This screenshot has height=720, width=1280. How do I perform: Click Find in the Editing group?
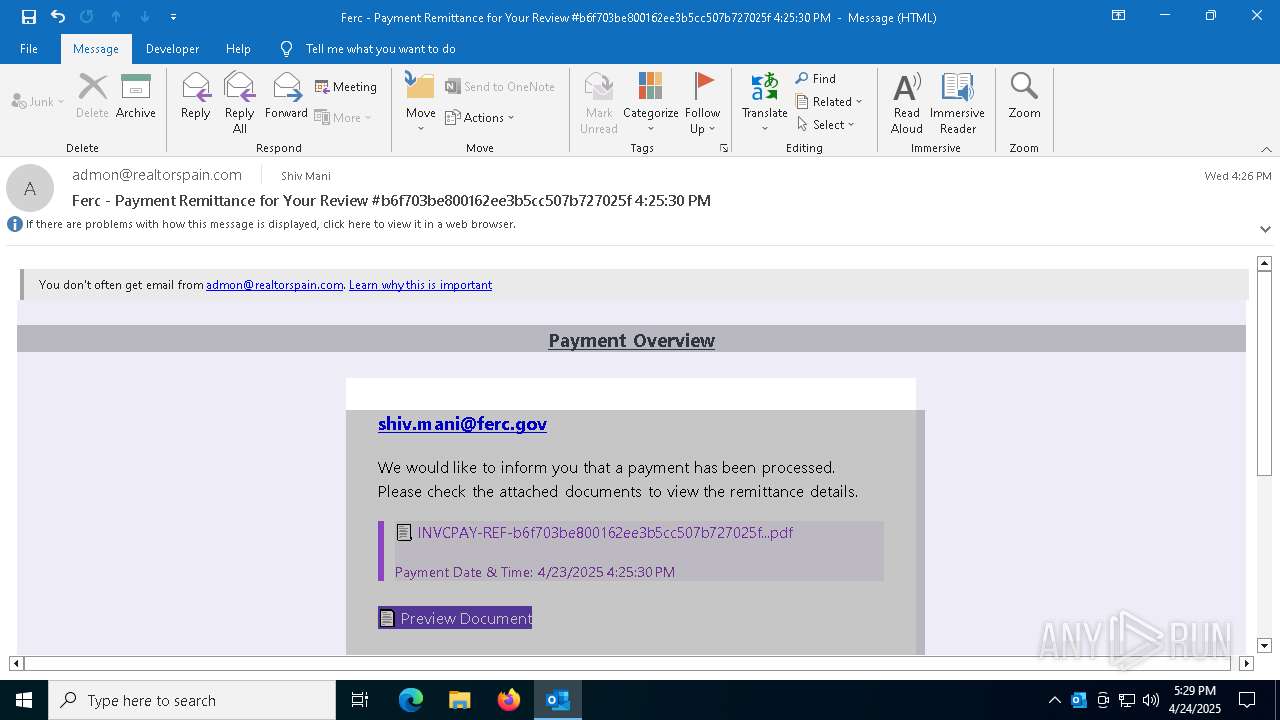(816, 78)
